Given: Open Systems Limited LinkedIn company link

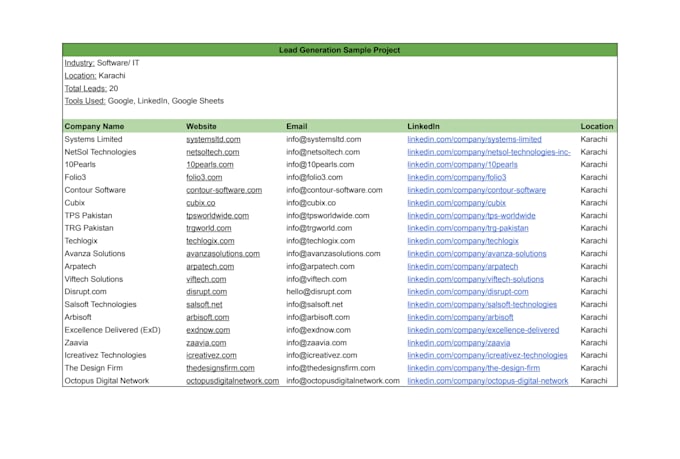Looking at the screenshot, I should [x=474, y=139].
